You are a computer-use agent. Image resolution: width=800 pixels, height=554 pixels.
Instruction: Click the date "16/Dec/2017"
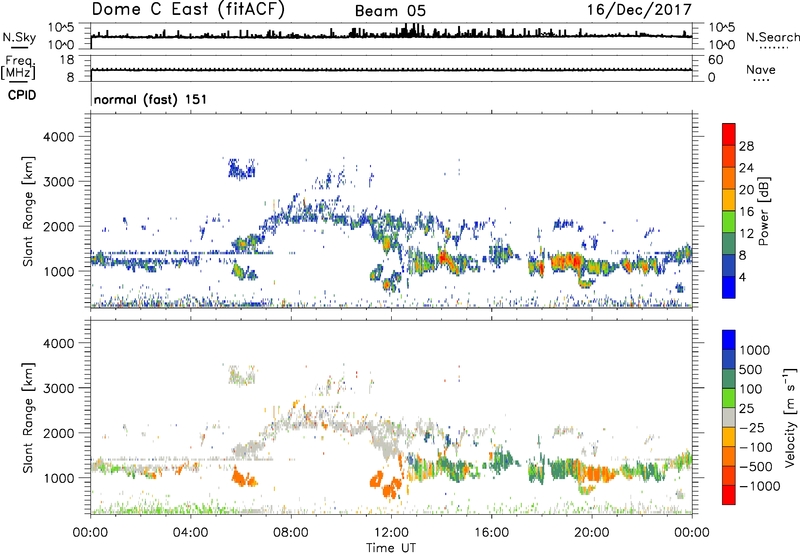(x=639, y=9)
